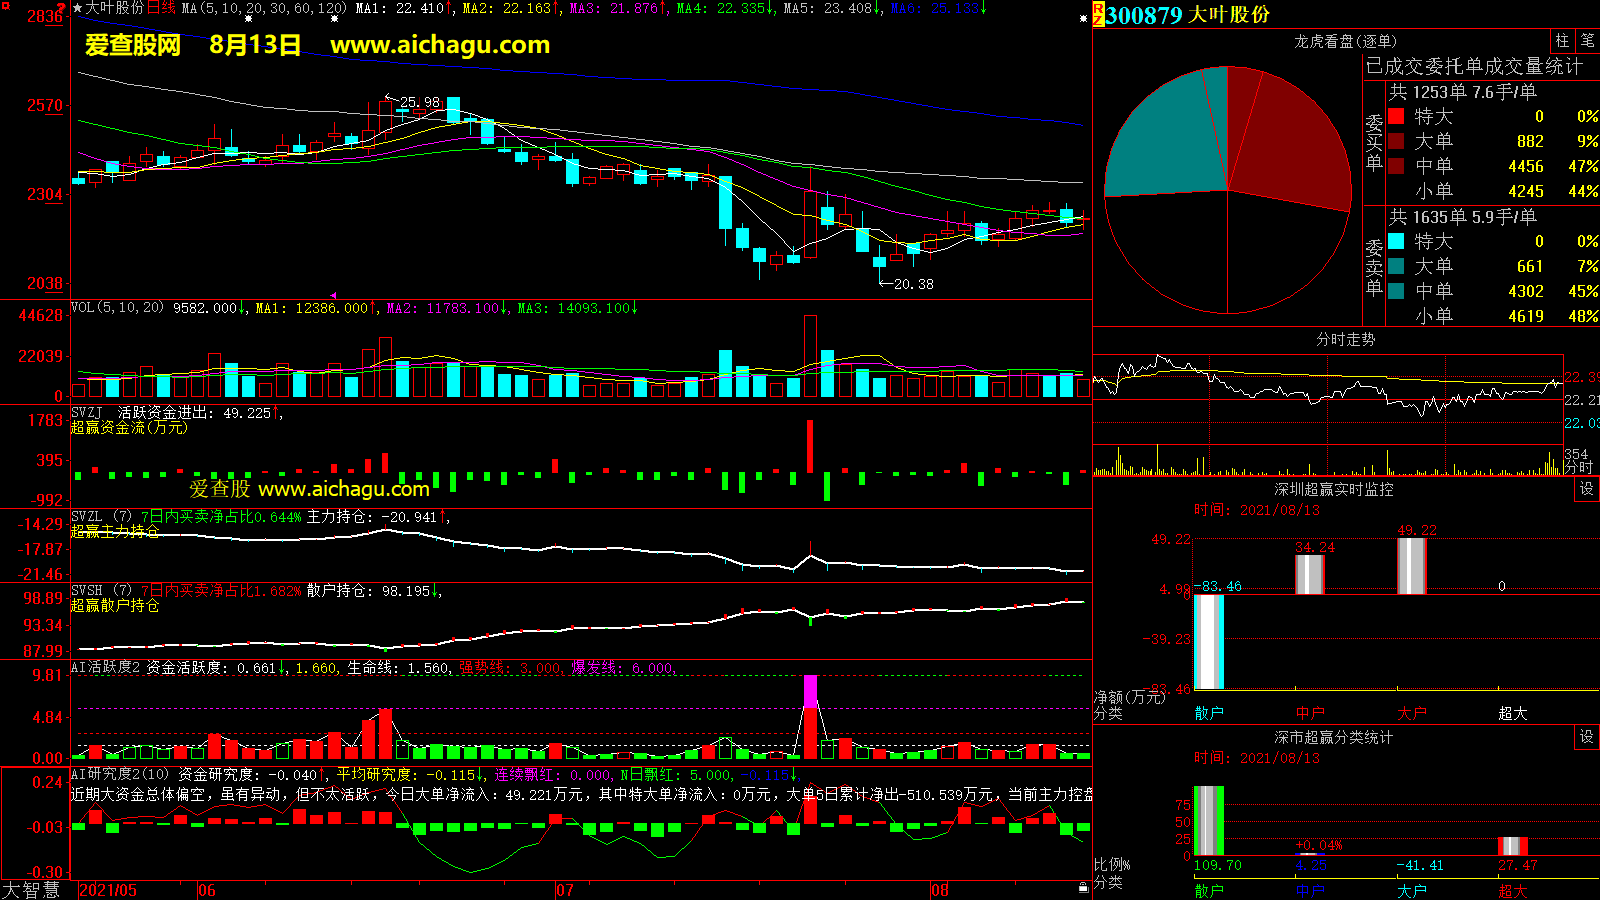The image size is (1600, 900).
Task: Click the small magenta arrow marker below K-line chart
Action: click(x=333, y=295)
